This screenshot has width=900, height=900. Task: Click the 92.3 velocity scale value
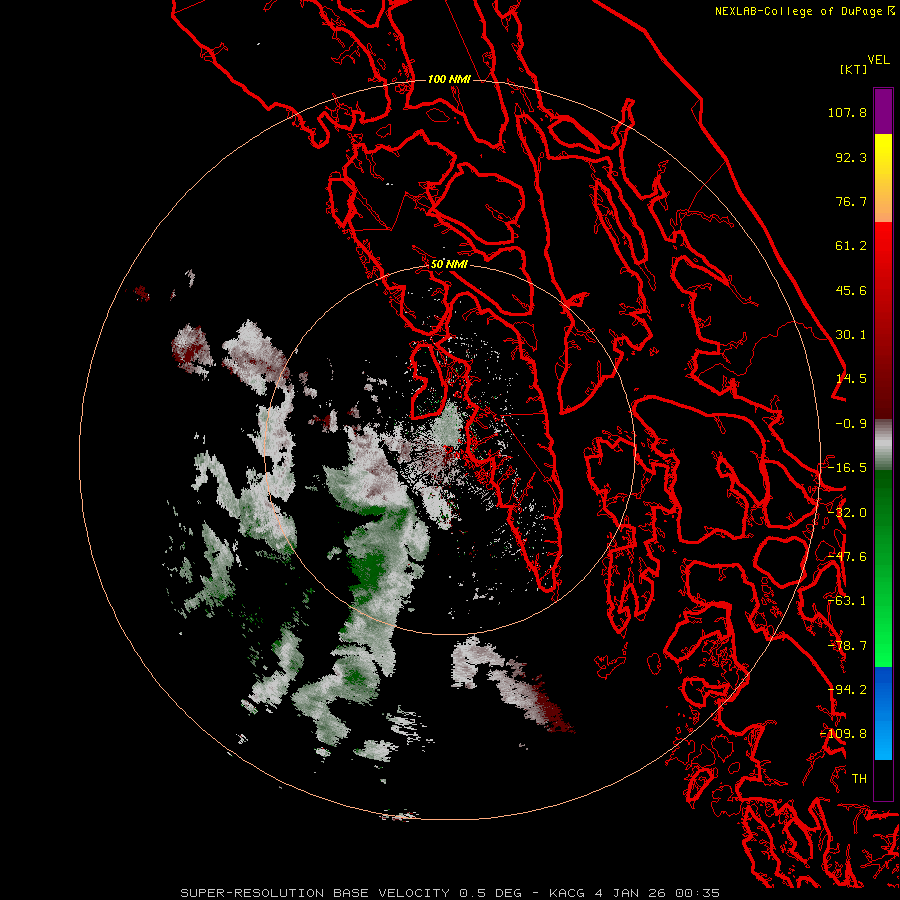click(851, 157)
